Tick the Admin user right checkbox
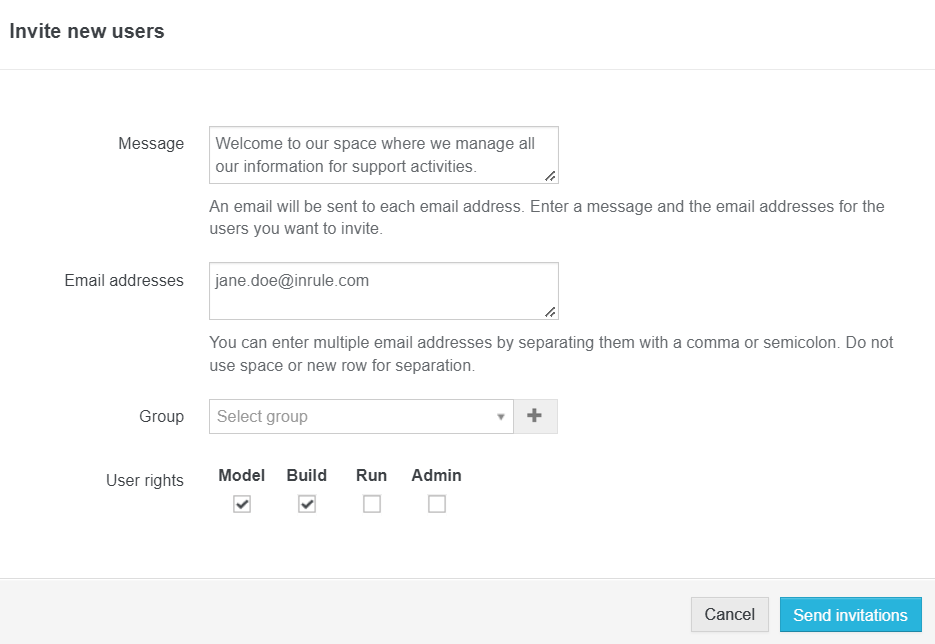This screenshot has width=935, height=644. click(x=437, y=505)
